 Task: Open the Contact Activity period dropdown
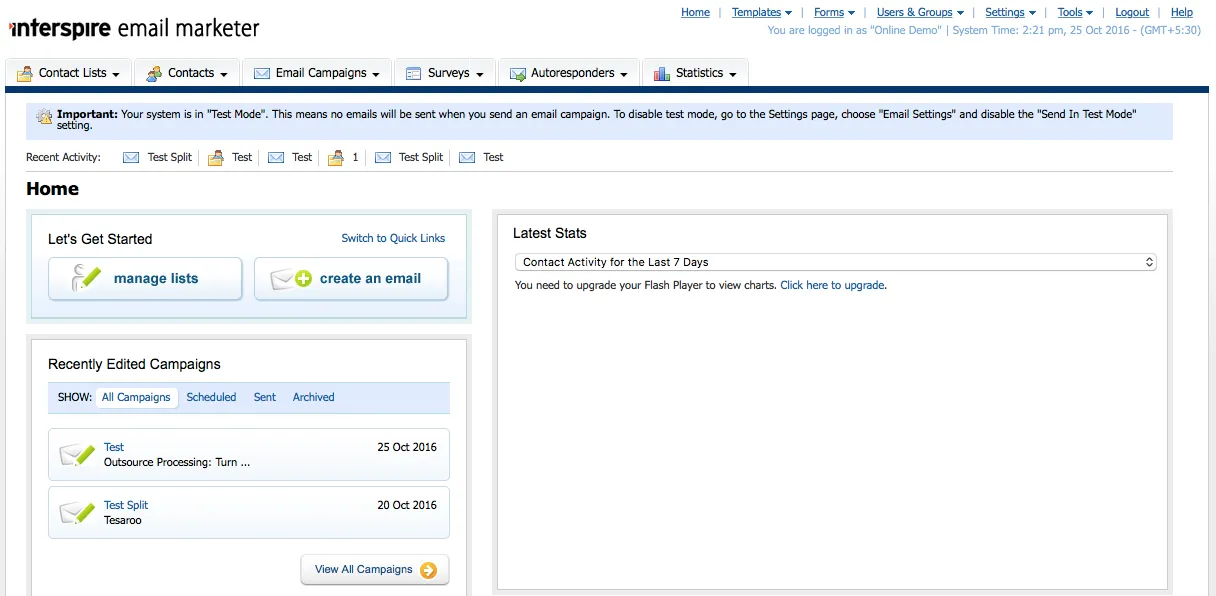(x=835, y=262)
